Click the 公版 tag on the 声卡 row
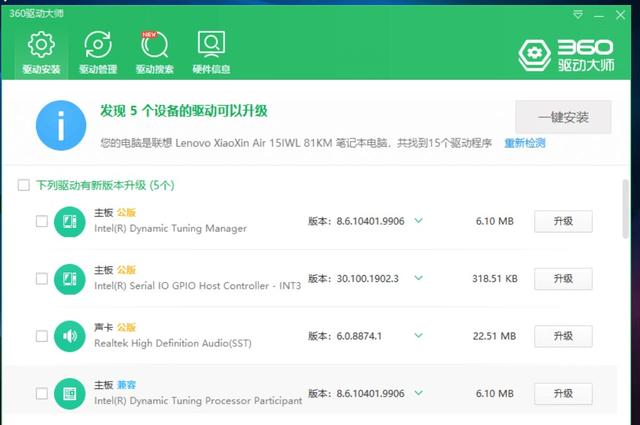The image size is (640, 425). [x=127, y=327]
